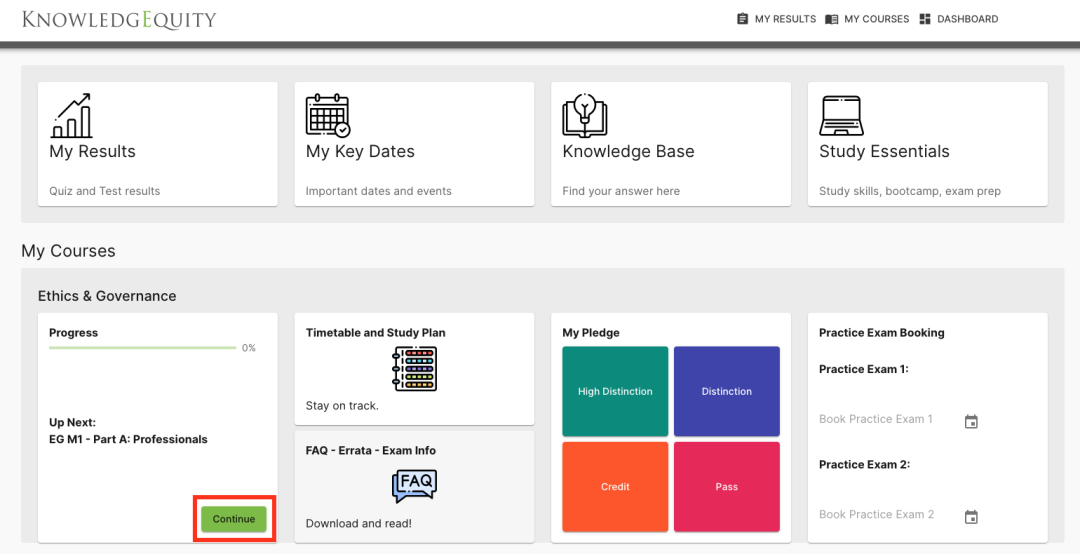Image resolution: width=1080 pixels, height=554 pixels.
Task: Click the course Progress bar
Action: coord(143,348)
